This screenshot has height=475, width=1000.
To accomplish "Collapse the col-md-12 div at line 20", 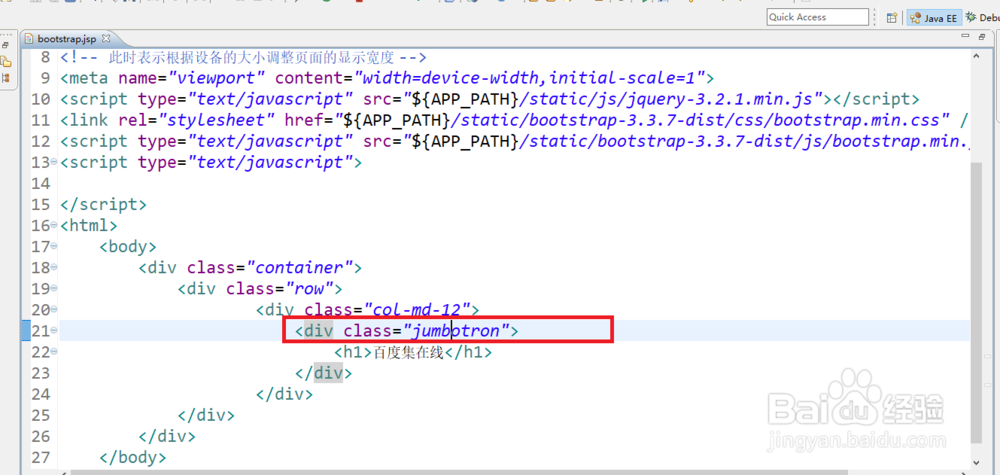I will 54,310.
